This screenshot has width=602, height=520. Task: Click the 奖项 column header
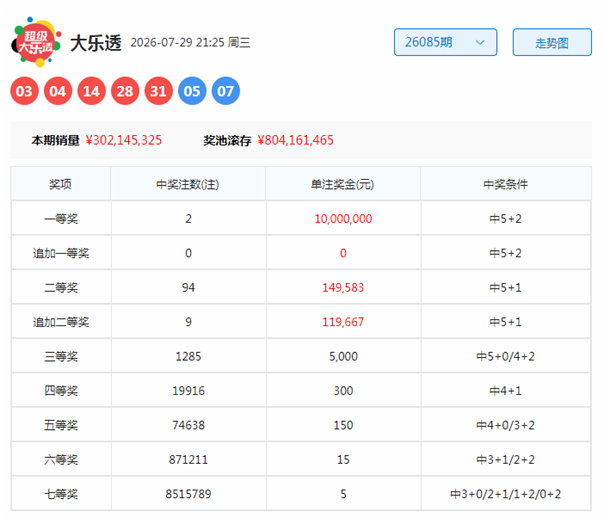pyautogui.click(x=60, y=184)
